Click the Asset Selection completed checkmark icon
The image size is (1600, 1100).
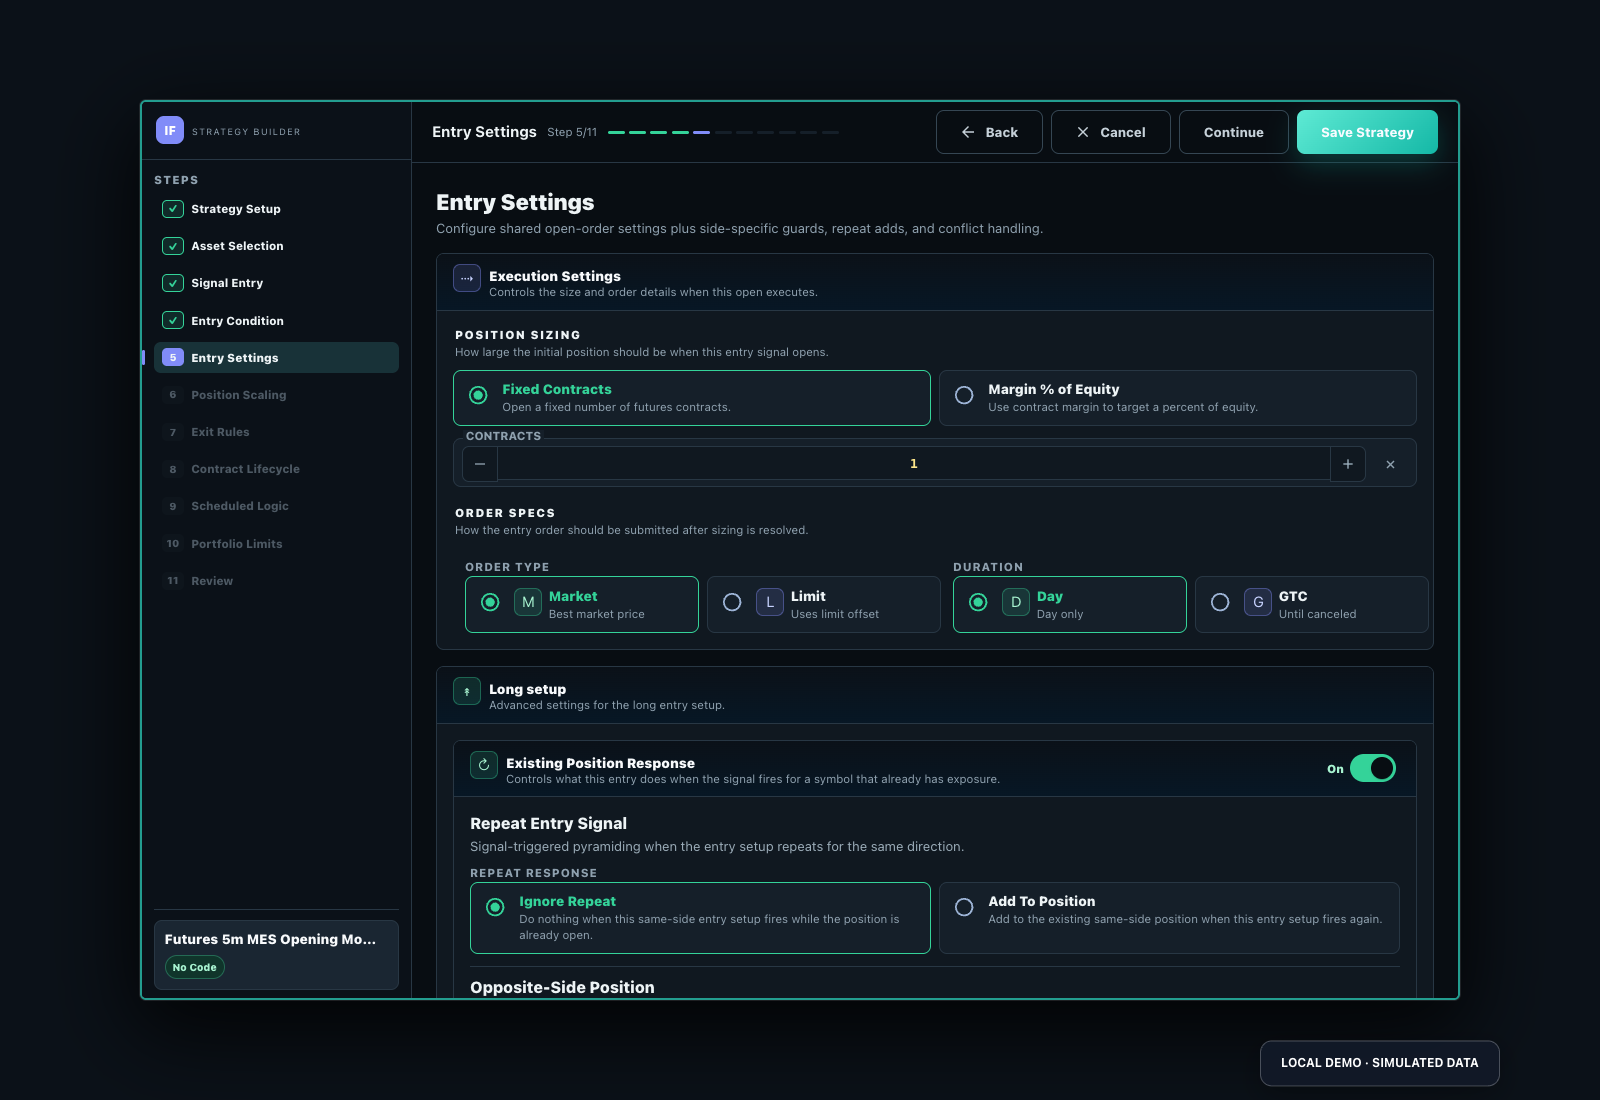[173, 246]
